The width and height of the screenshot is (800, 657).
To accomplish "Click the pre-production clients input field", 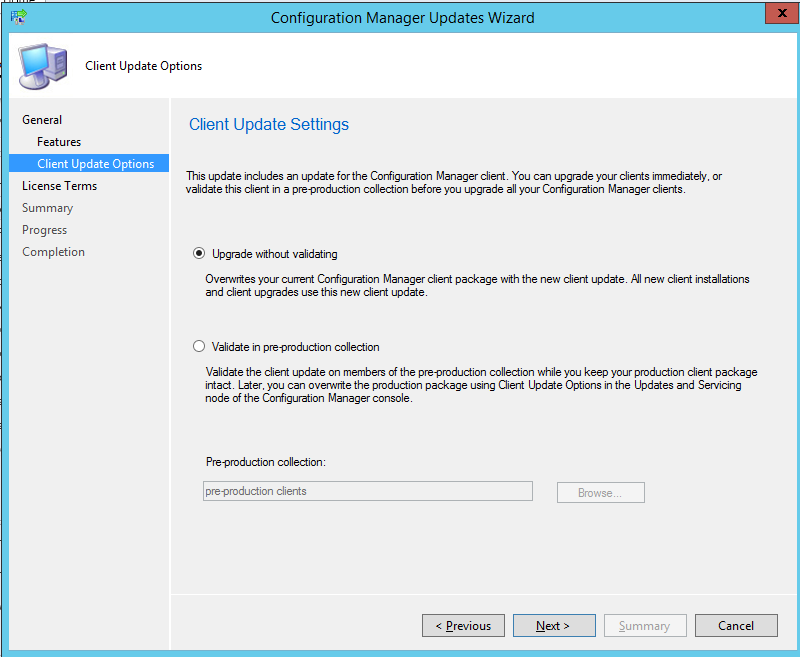I will coord(368,491).
